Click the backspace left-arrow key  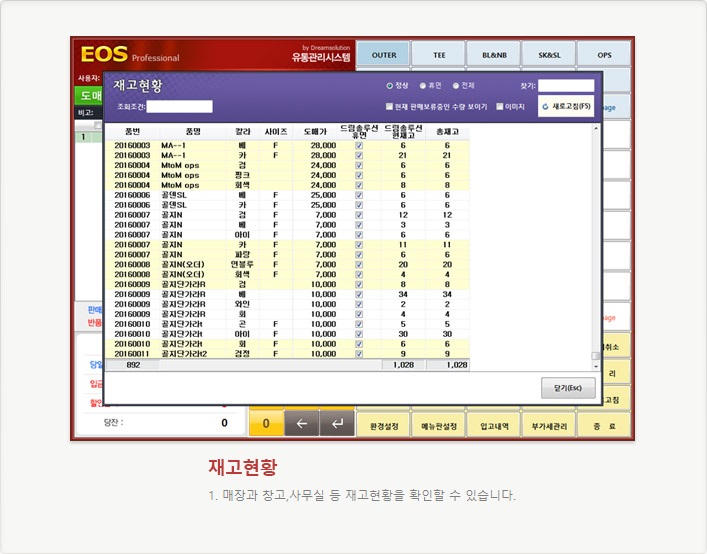tap(302, 423)
